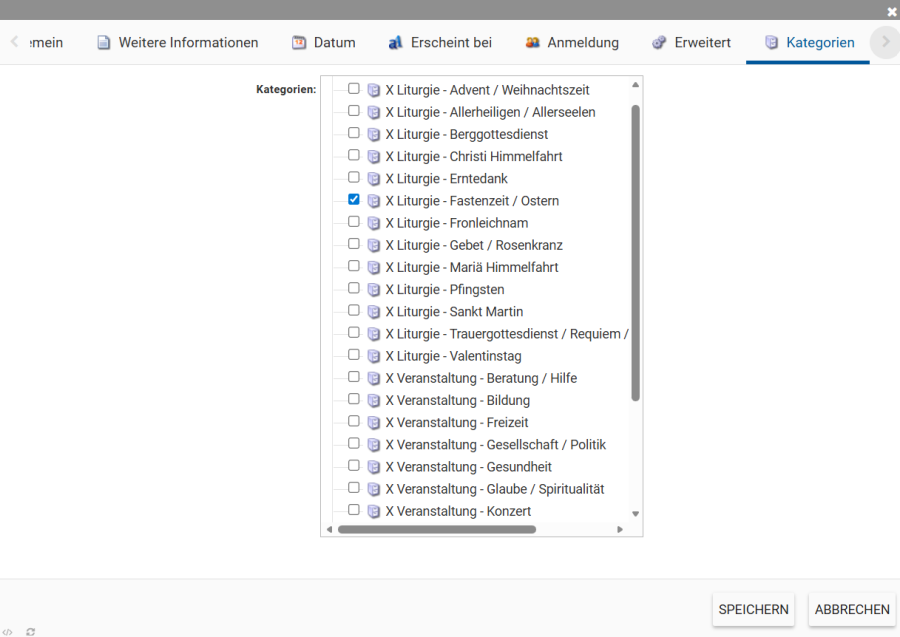The image size is (900, 637).
Task: Click the Erweitert gear icon
Action: 659,43
